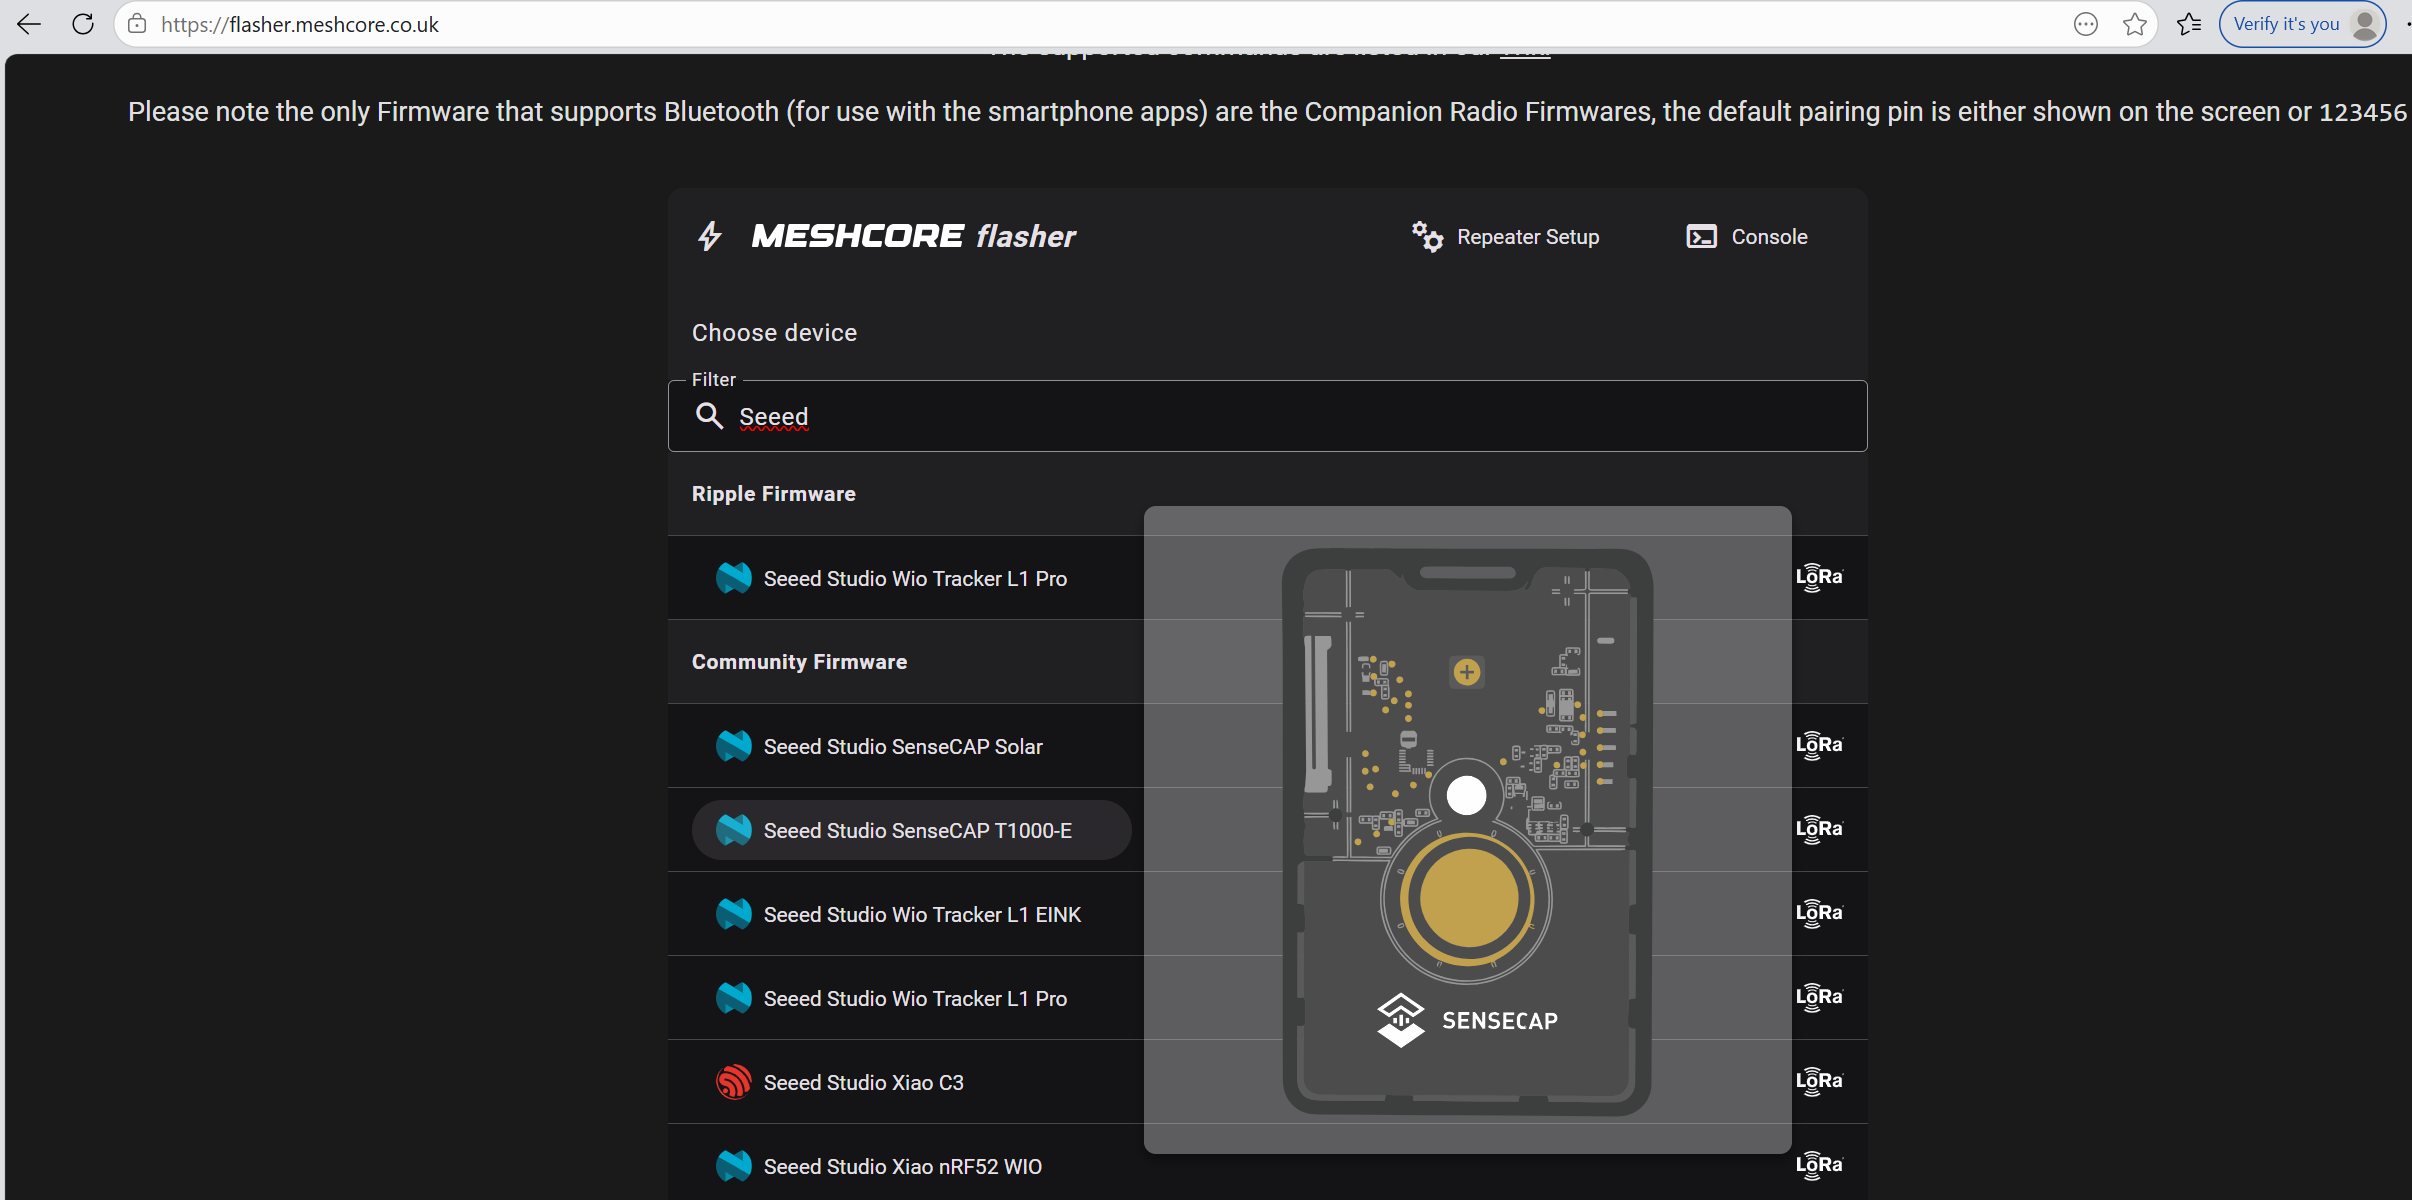Click browser favorites star icon
2412x1200 pixels.
pyautogui.click(x=2134, y=24)
